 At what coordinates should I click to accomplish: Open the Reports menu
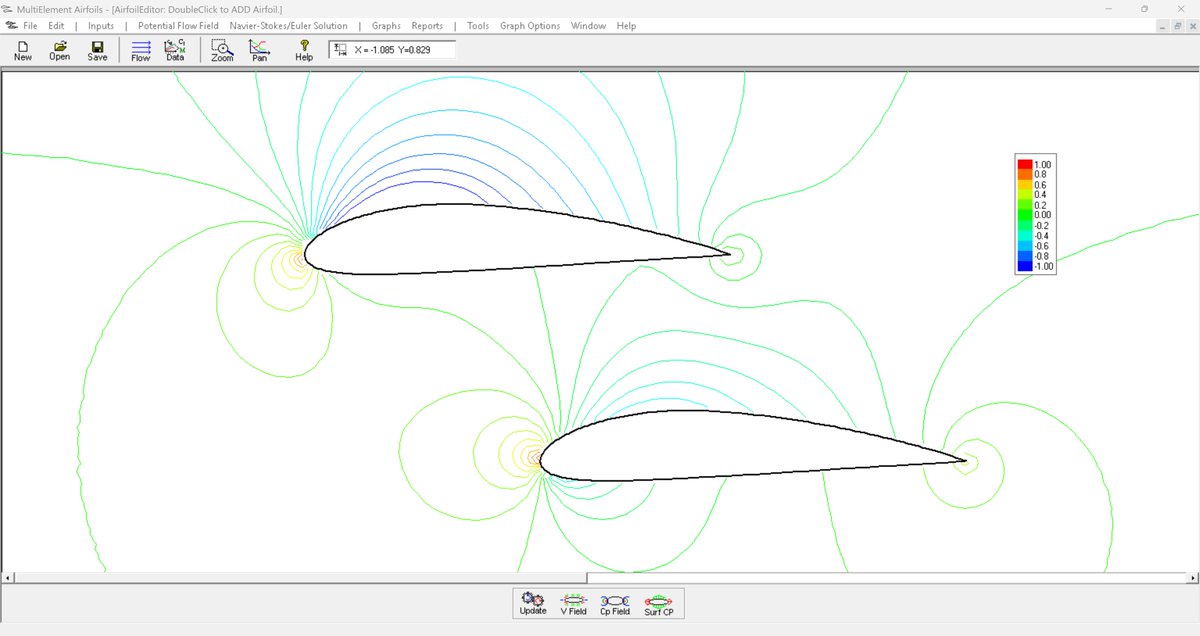click(x=427, y=25)
